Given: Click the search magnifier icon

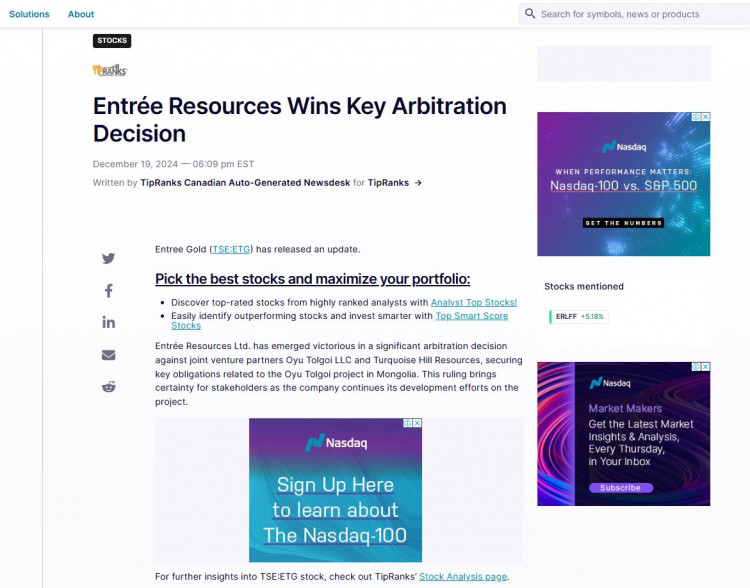Looking at the screenshot, I should (530, 13).
